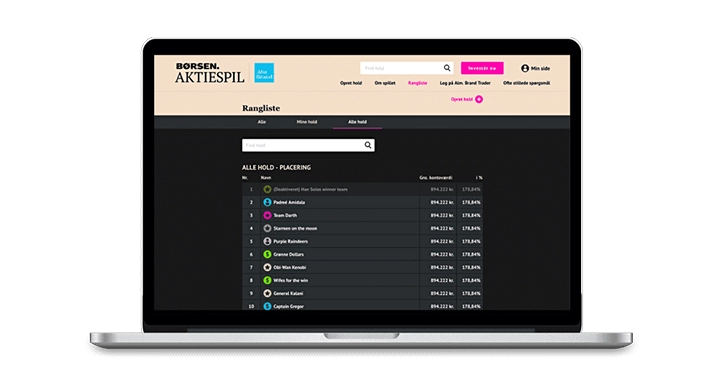720x382 pixels.
Task: Select the Alle hold tab
Action: pos(357,122)
